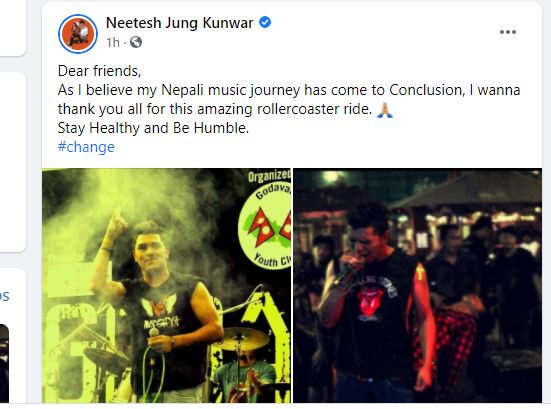Image resolution: width=551 pixels, height=409 pixels.
Task: Open the yellow-tinted concert photo
Action: pyautogui.click(x=166, y=285)
